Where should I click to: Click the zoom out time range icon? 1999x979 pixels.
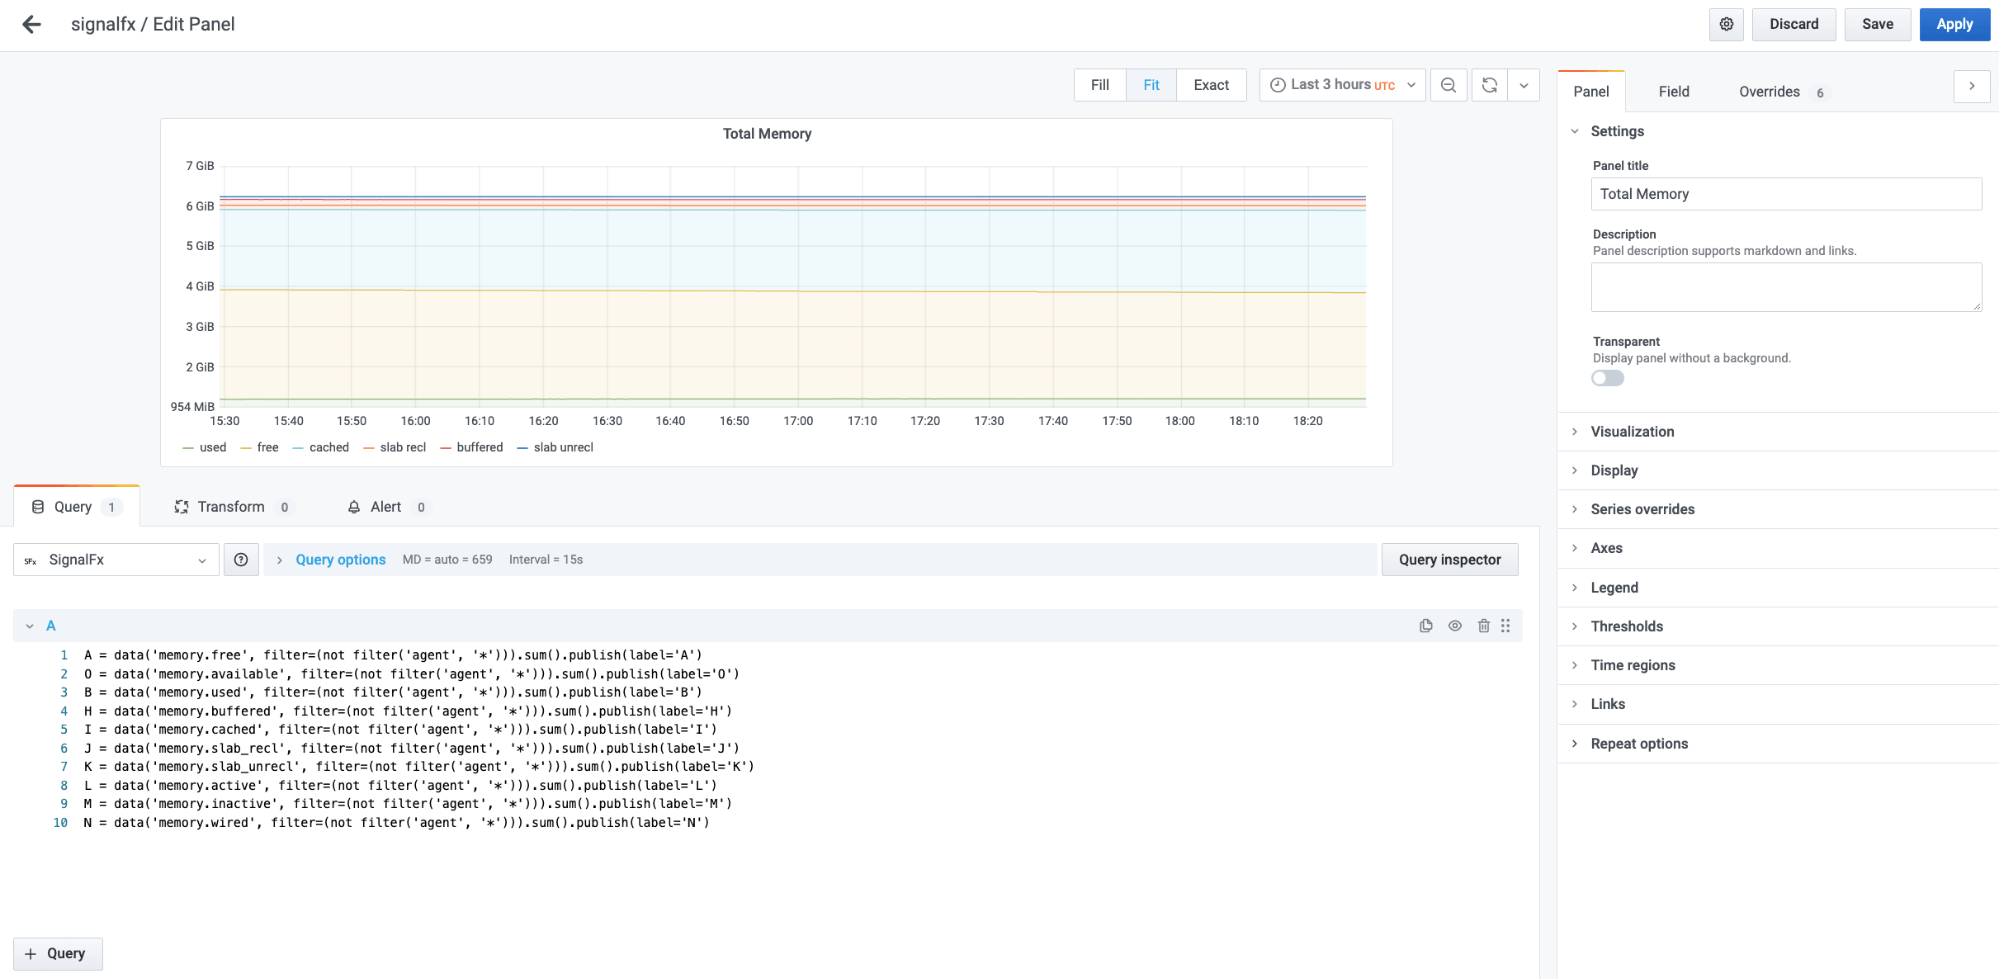tap(1448, 85)
